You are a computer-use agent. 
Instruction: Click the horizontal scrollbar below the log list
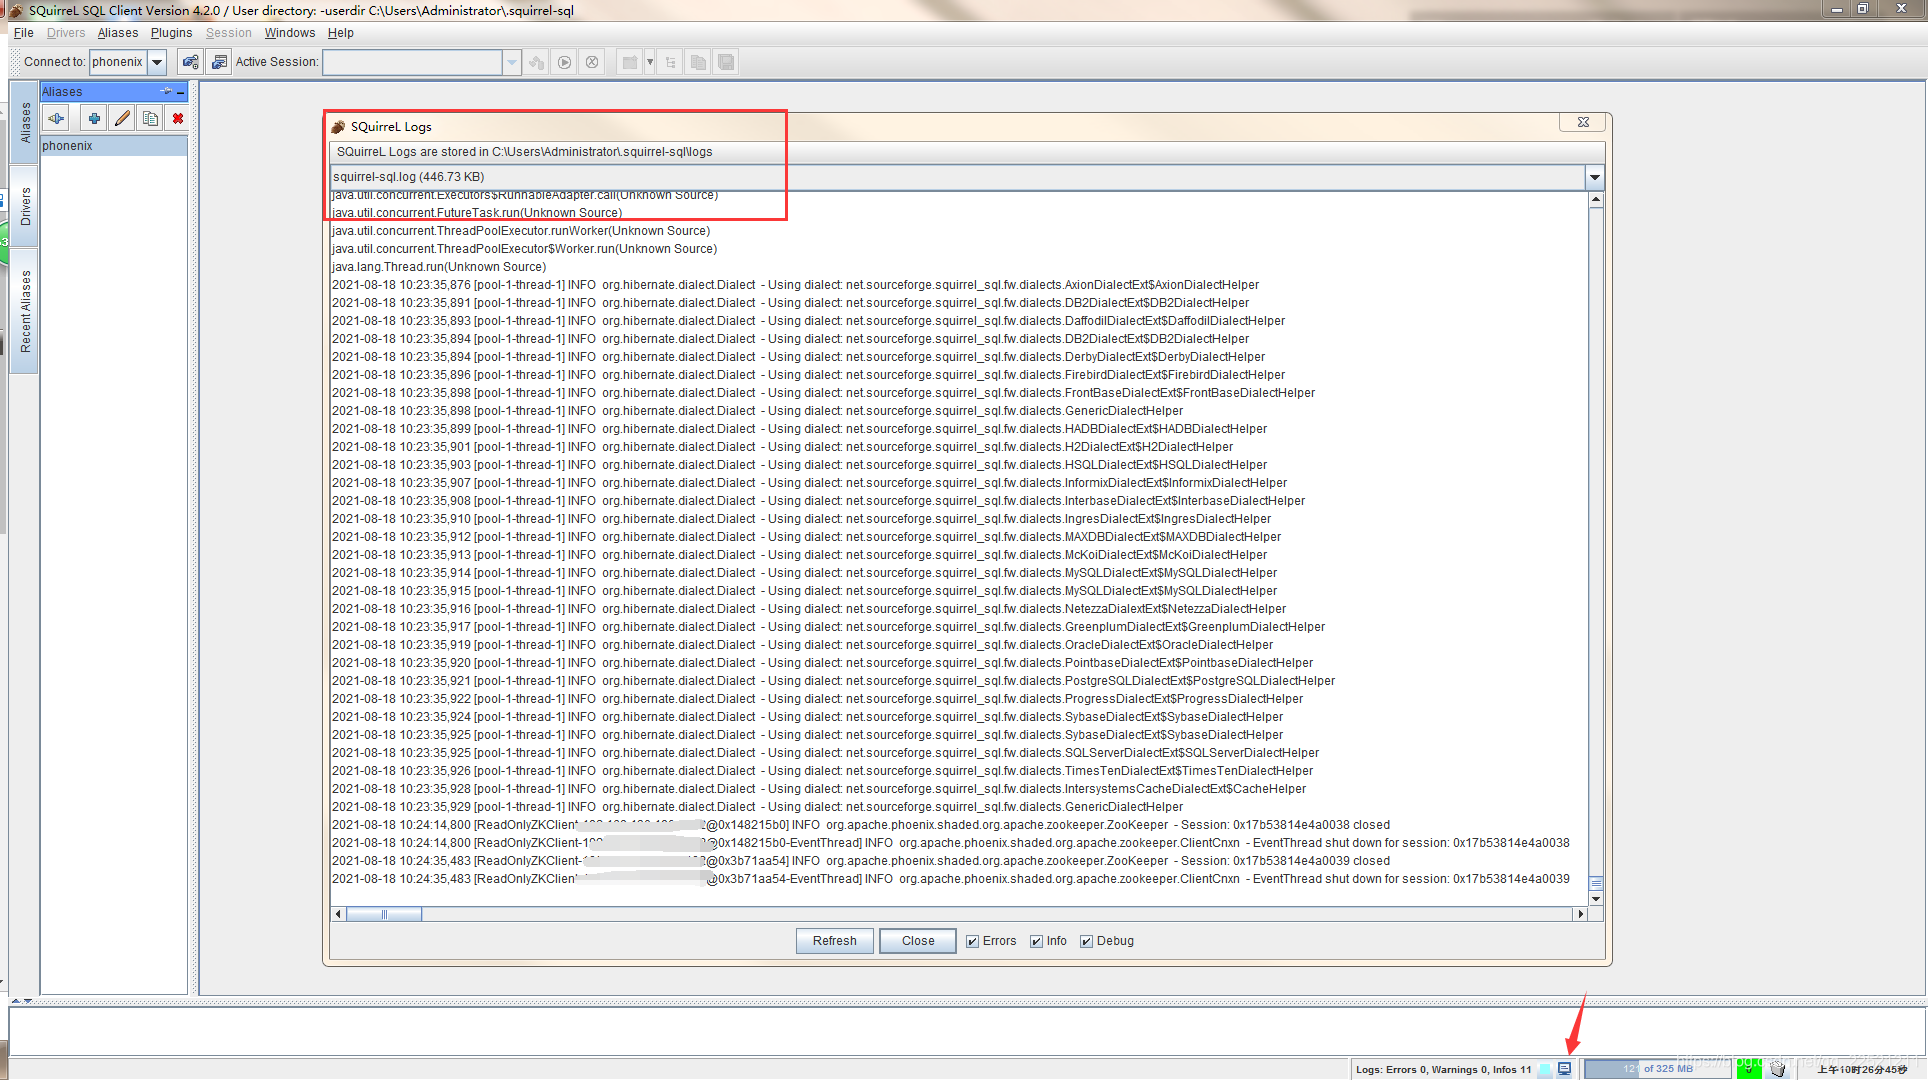pyautogui.click(x=385, y=914)
